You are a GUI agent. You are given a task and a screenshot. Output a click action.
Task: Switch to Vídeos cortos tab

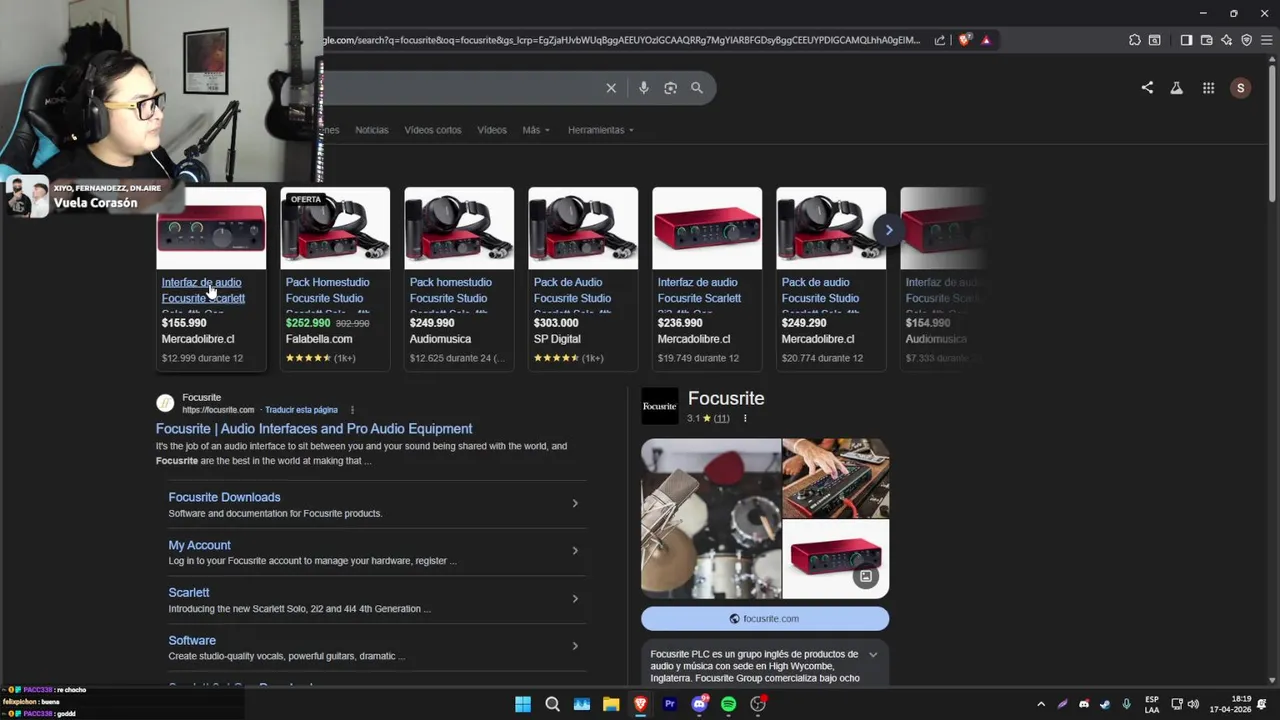pyautogui.click(x=433, y=130)
